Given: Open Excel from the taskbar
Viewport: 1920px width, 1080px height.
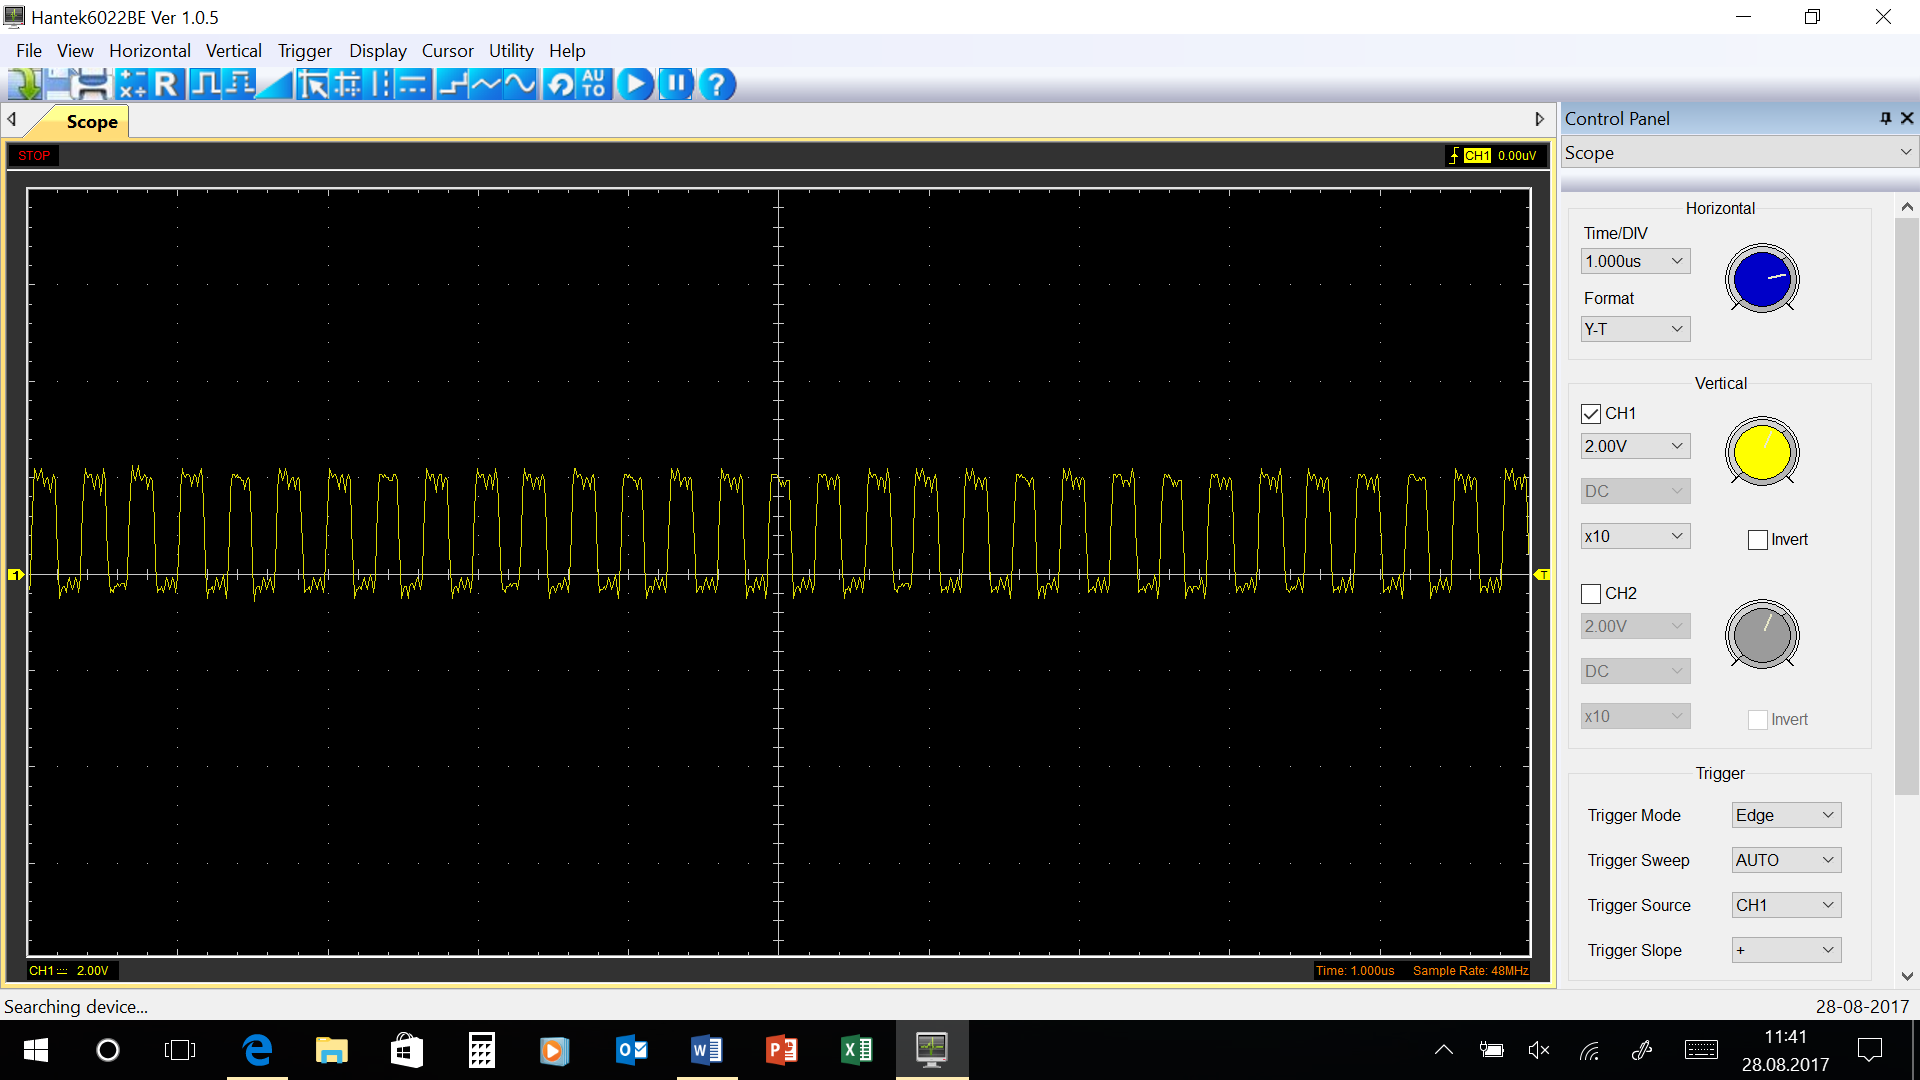Looking at the screenshot, I should tap(857, 1050).
